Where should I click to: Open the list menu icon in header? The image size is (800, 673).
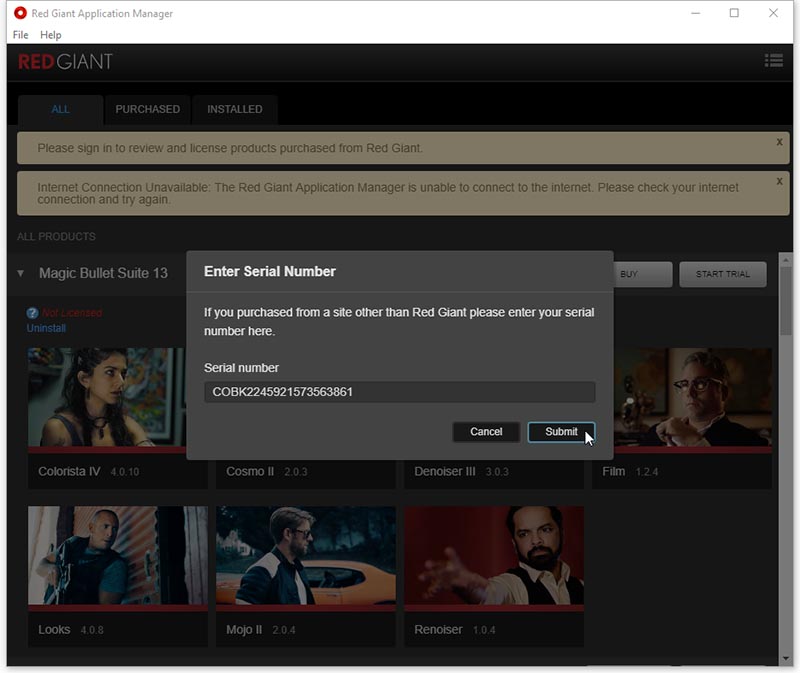coord(773,60)
